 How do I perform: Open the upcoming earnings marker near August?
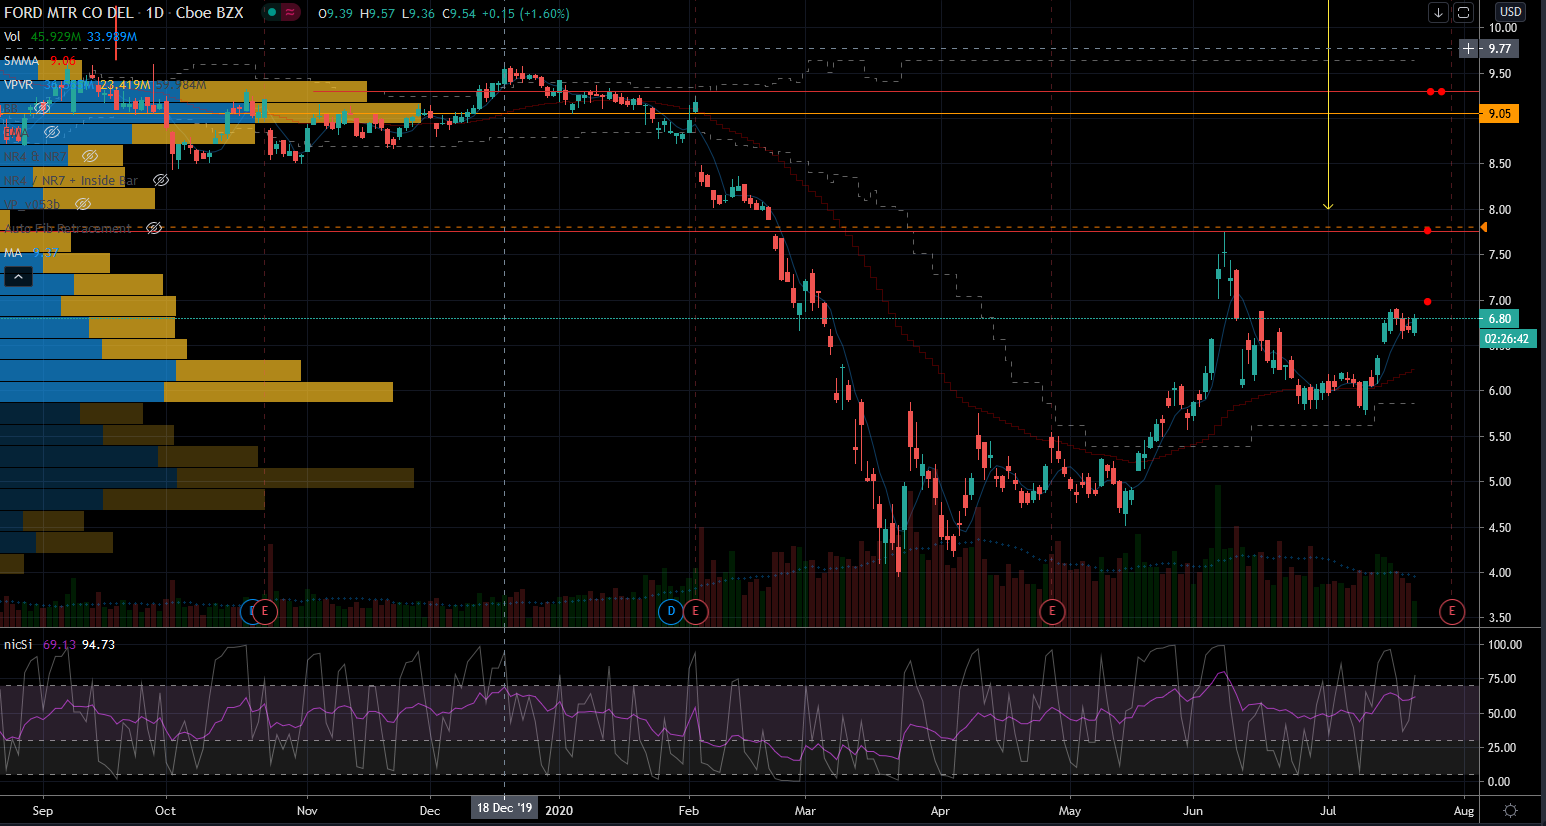point(1451,611)
